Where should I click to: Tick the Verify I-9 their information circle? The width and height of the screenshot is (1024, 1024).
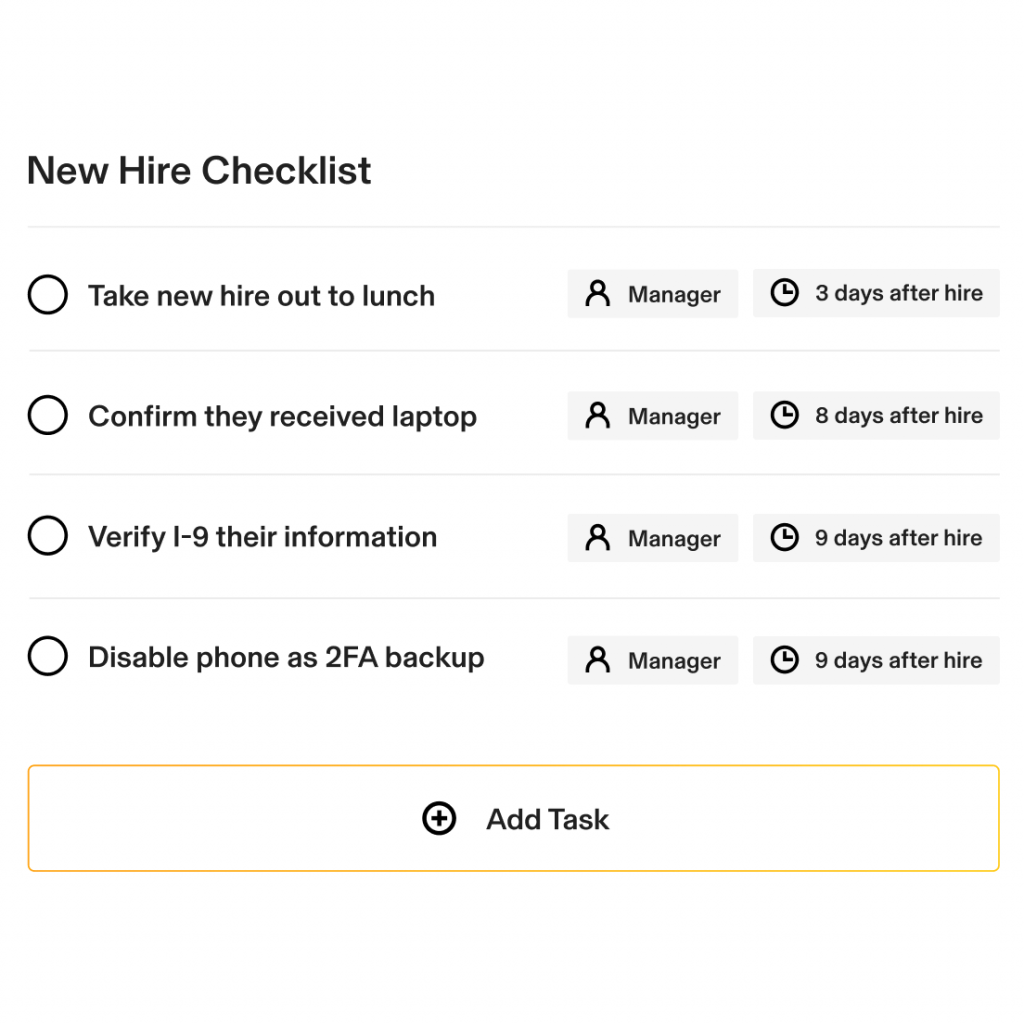(48, 536)
